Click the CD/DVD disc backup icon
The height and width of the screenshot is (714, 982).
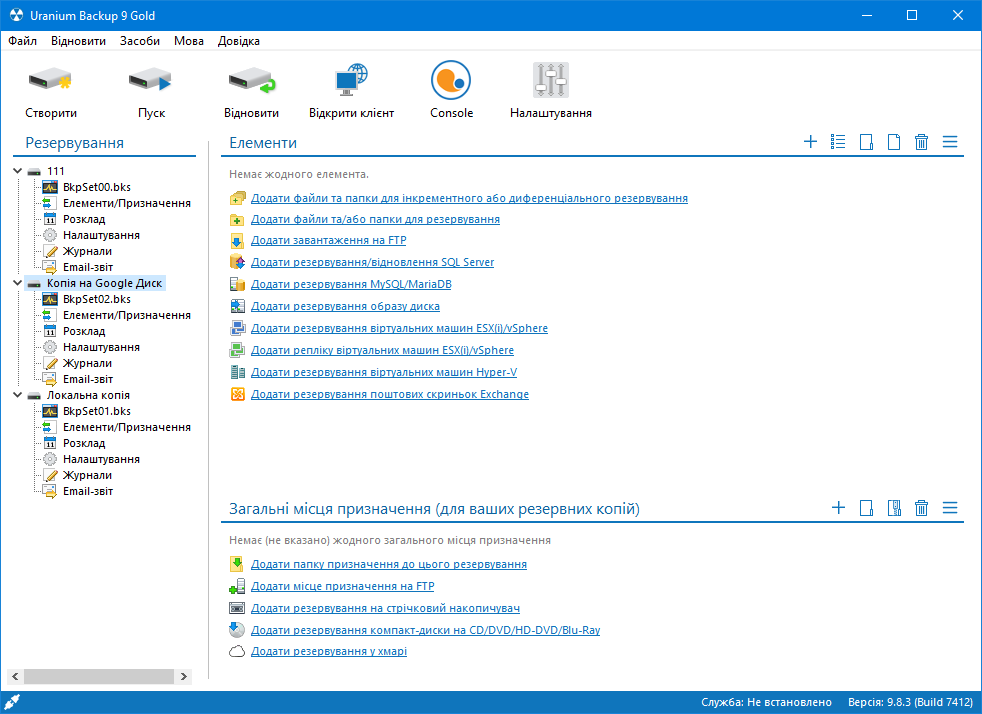(237, 629)
